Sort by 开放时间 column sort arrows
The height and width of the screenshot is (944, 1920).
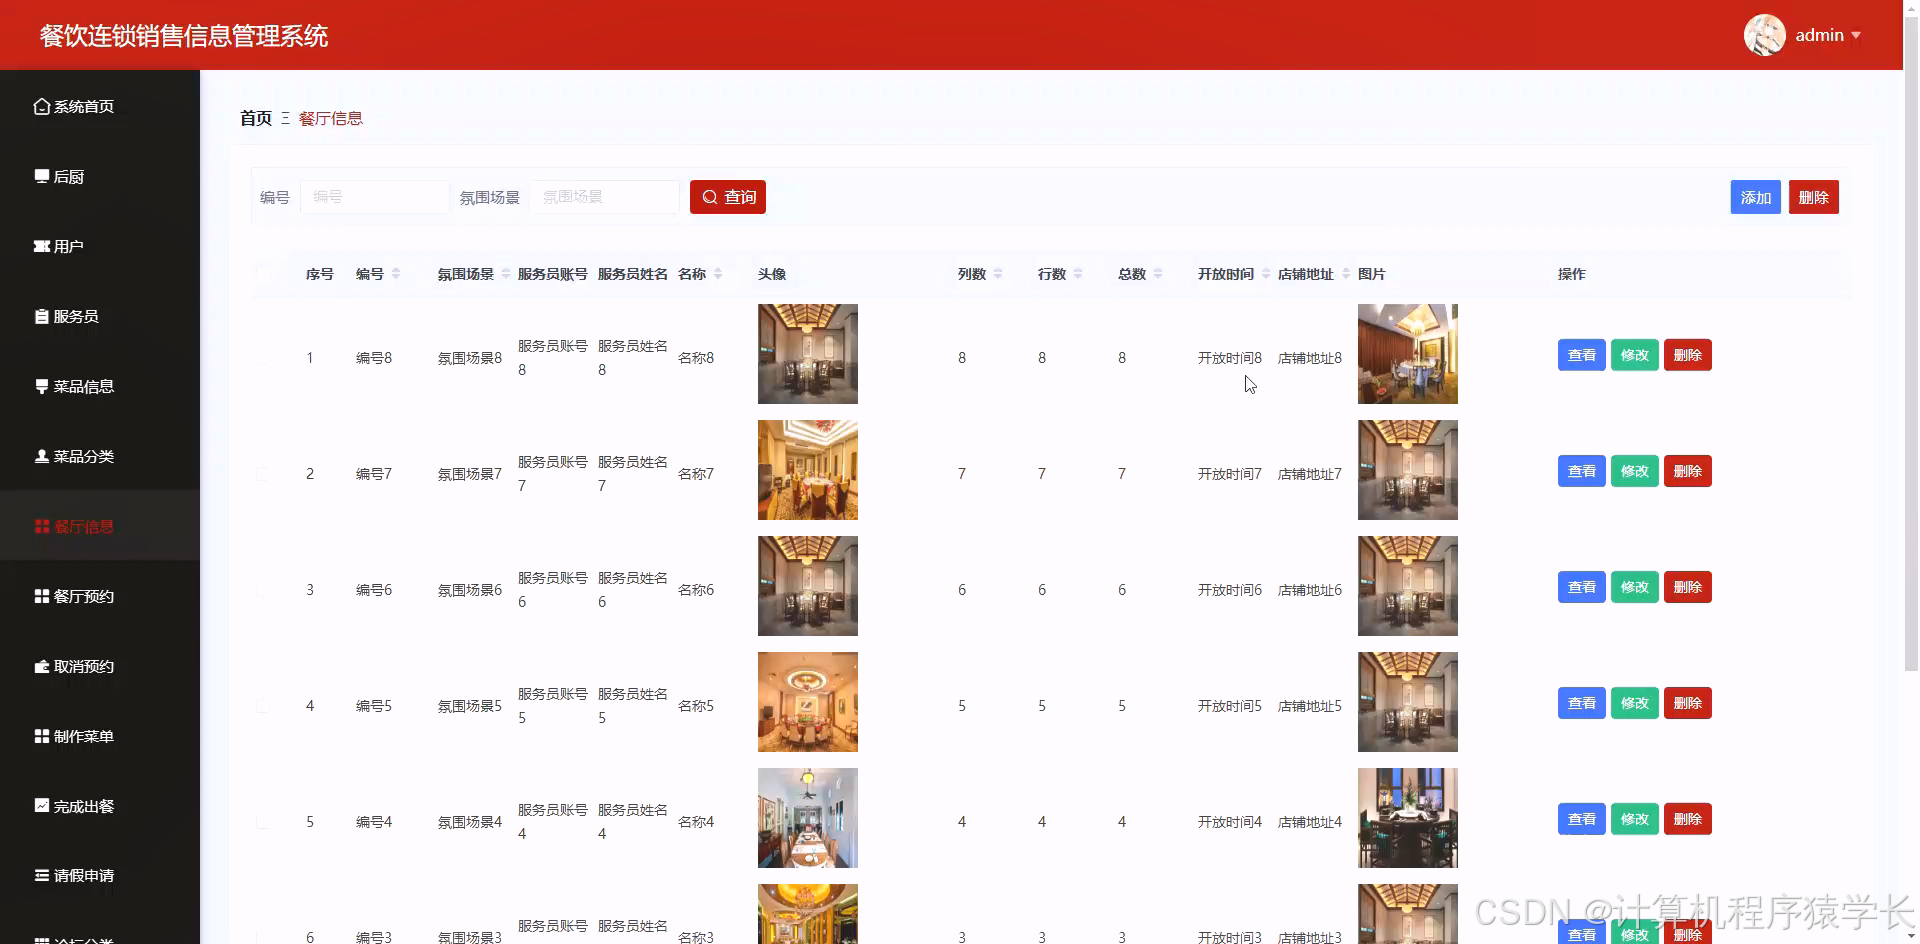tap(1266, 274)
